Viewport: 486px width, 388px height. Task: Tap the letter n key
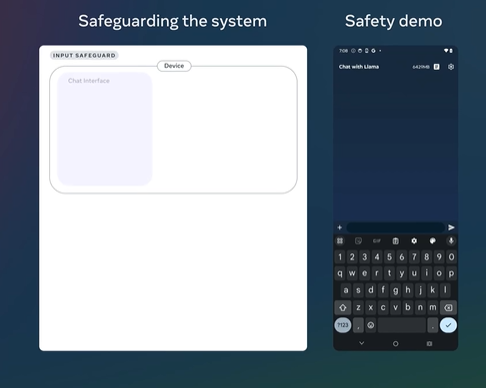[420, 307]
